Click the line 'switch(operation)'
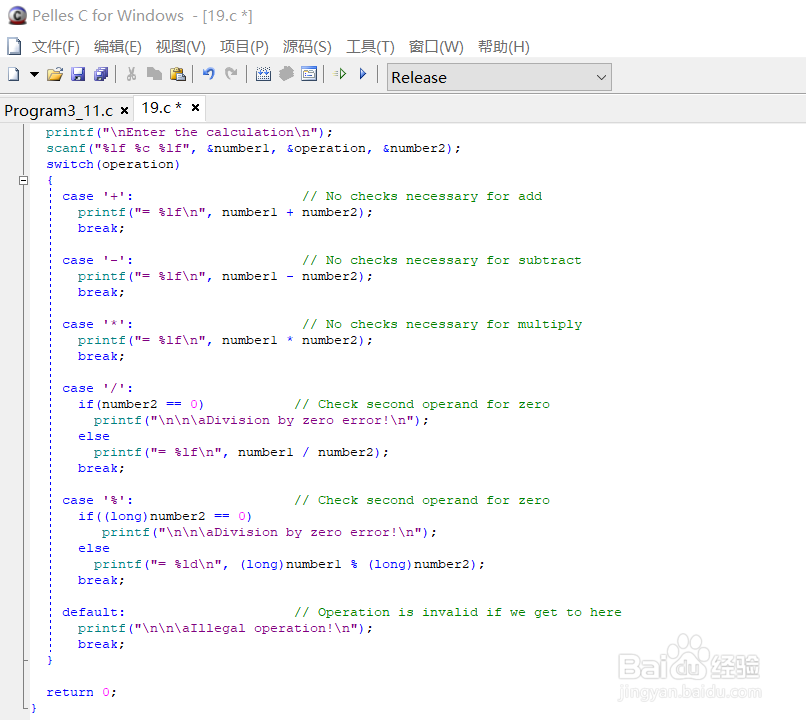The height and width of the screenshot is (720, 806). click(x=113, y=164)
